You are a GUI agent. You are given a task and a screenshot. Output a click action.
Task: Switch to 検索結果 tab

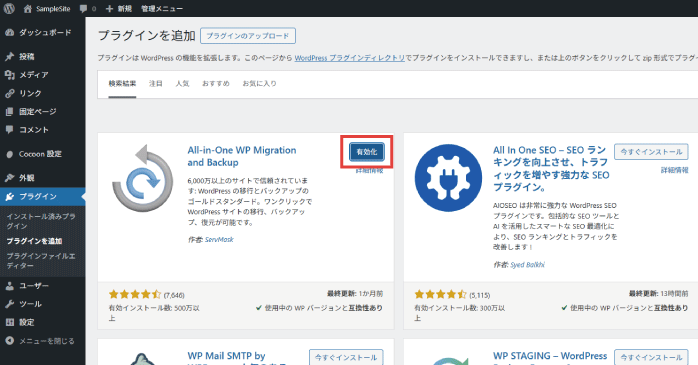(122, 83)
